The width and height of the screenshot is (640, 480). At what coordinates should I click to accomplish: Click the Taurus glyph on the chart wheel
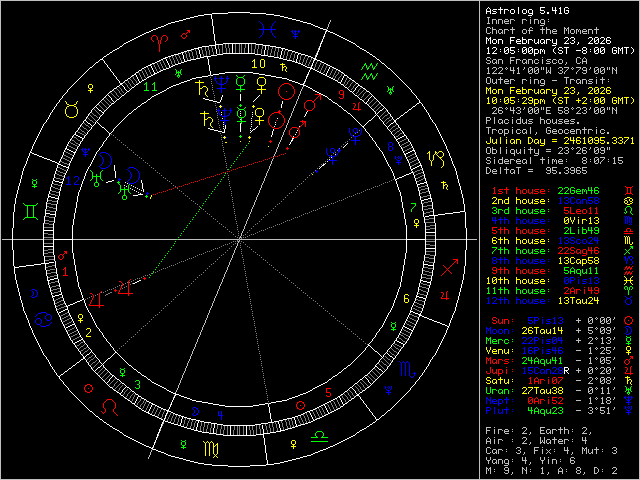pos(71,111)
